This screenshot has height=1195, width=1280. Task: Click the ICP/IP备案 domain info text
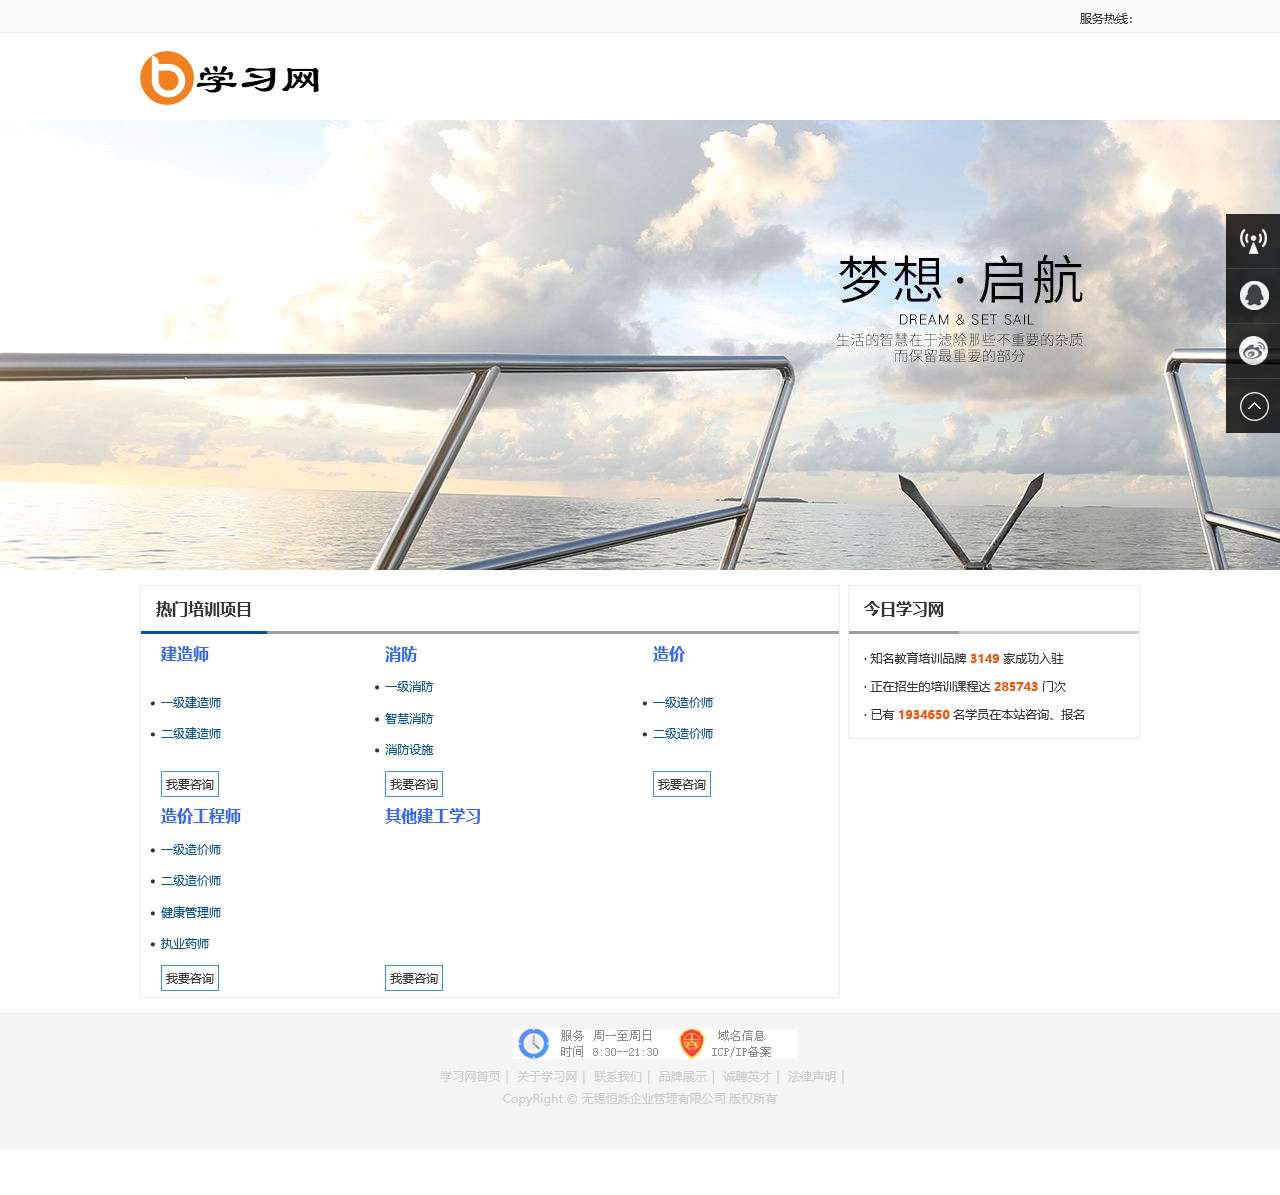click(x=741, y=1052)
